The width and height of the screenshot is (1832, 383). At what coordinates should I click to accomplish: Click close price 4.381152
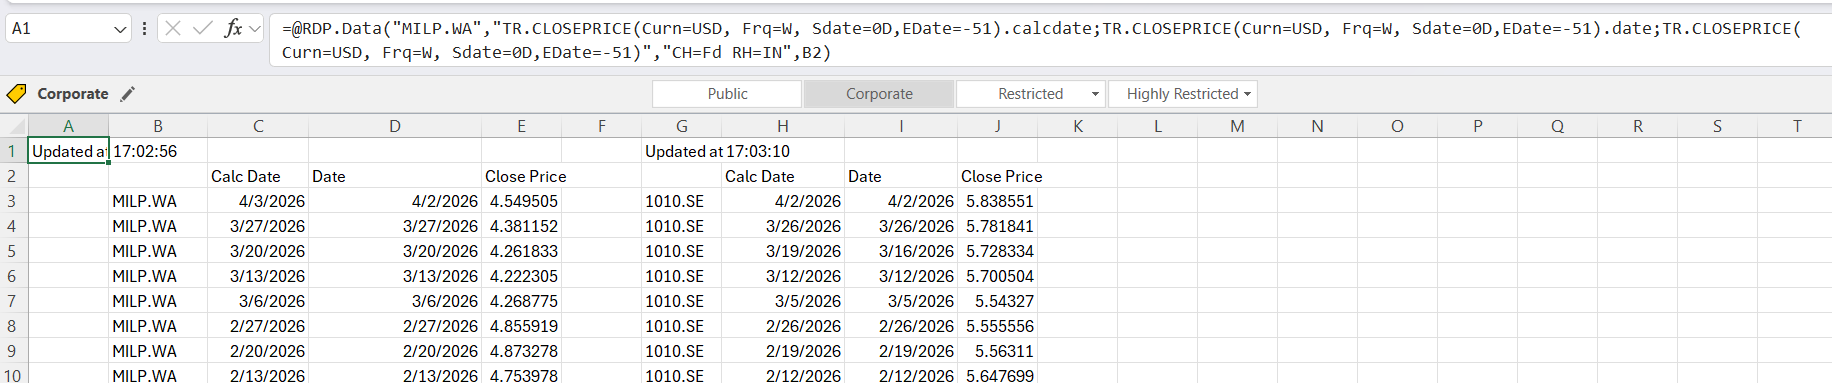point(521,226)
